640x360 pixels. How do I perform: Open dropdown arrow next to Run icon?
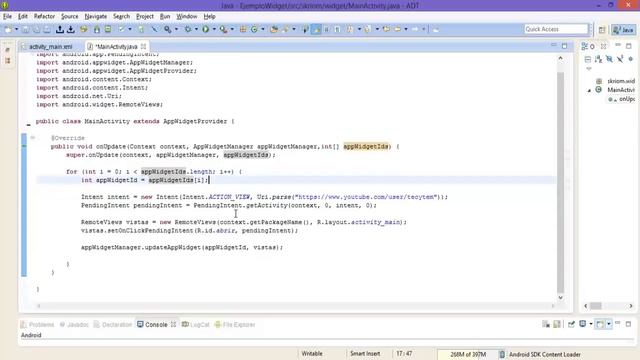[214, 29]
